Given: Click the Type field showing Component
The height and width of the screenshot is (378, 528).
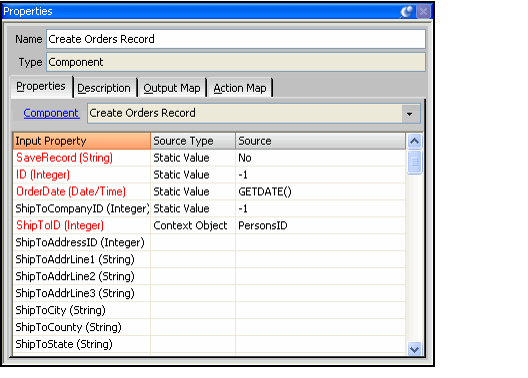Looking at the screenshot, I should 236,62.
